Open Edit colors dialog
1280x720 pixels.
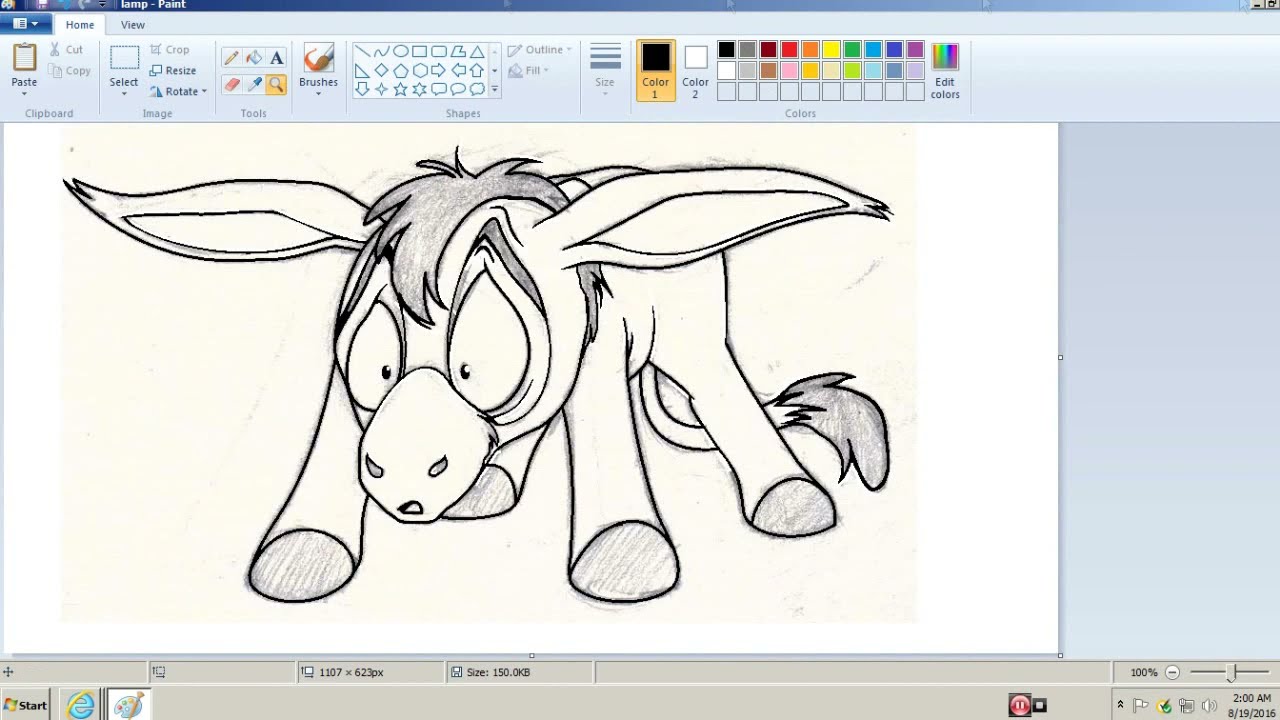(x=945, y=70)
